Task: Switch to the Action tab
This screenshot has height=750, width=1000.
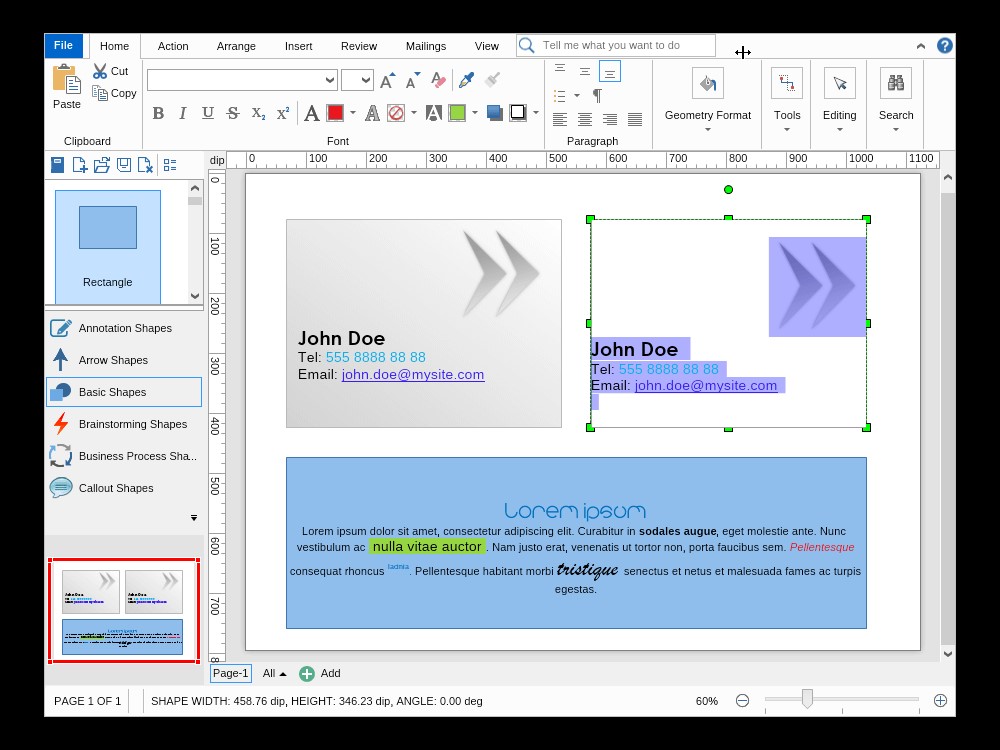Action: (173, 46)
